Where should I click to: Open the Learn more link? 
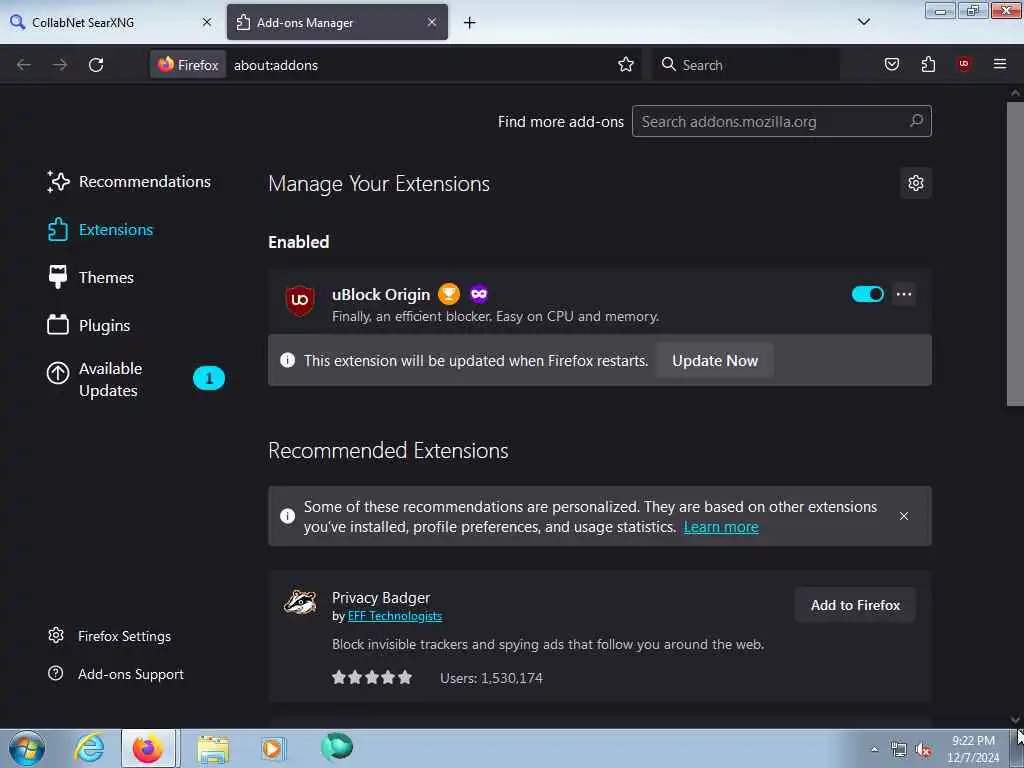[x=721, y=527]
